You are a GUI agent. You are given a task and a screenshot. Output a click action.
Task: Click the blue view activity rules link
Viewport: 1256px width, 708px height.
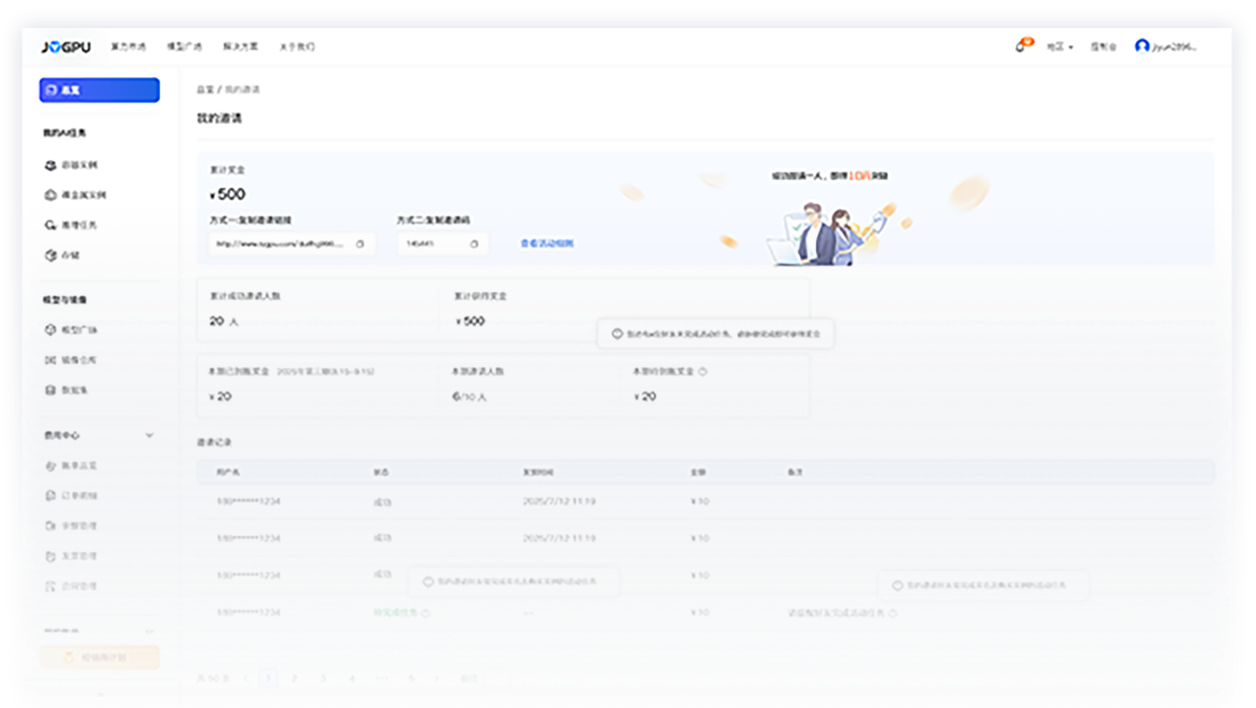tap(547, 243)
